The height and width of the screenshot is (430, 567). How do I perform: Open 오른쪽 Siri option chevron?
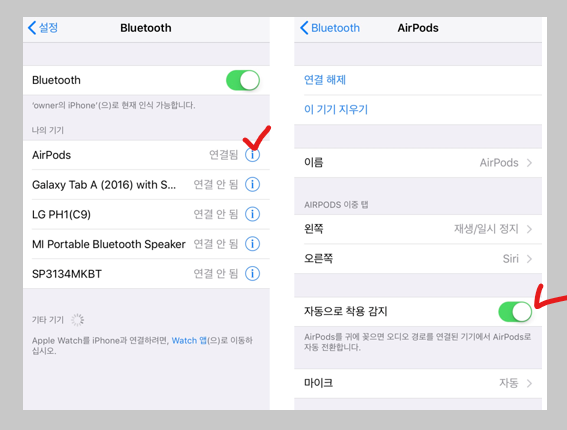point(529,259)
